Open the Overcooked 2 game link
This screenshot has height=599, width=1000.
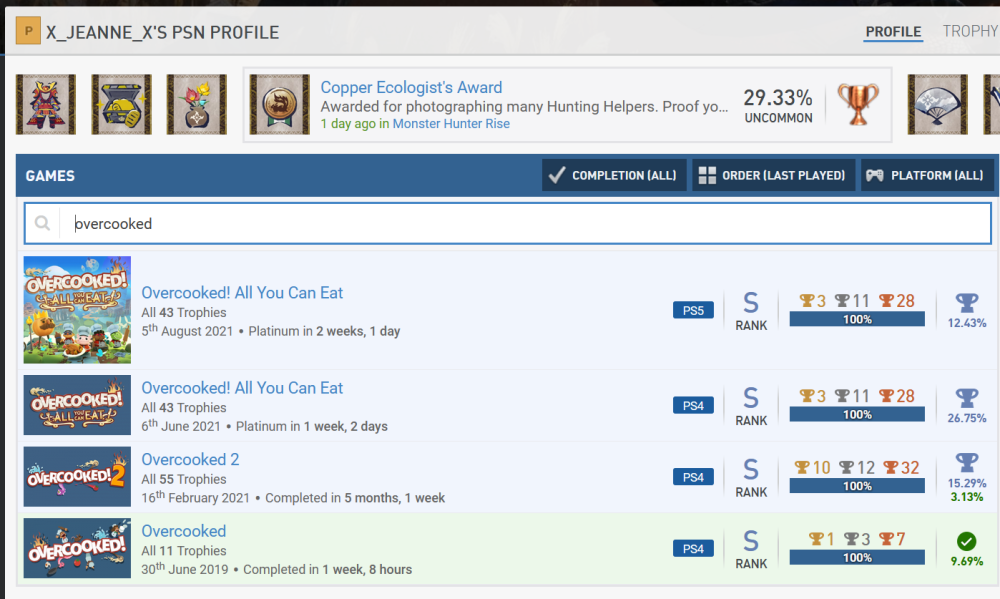point(190,460)
